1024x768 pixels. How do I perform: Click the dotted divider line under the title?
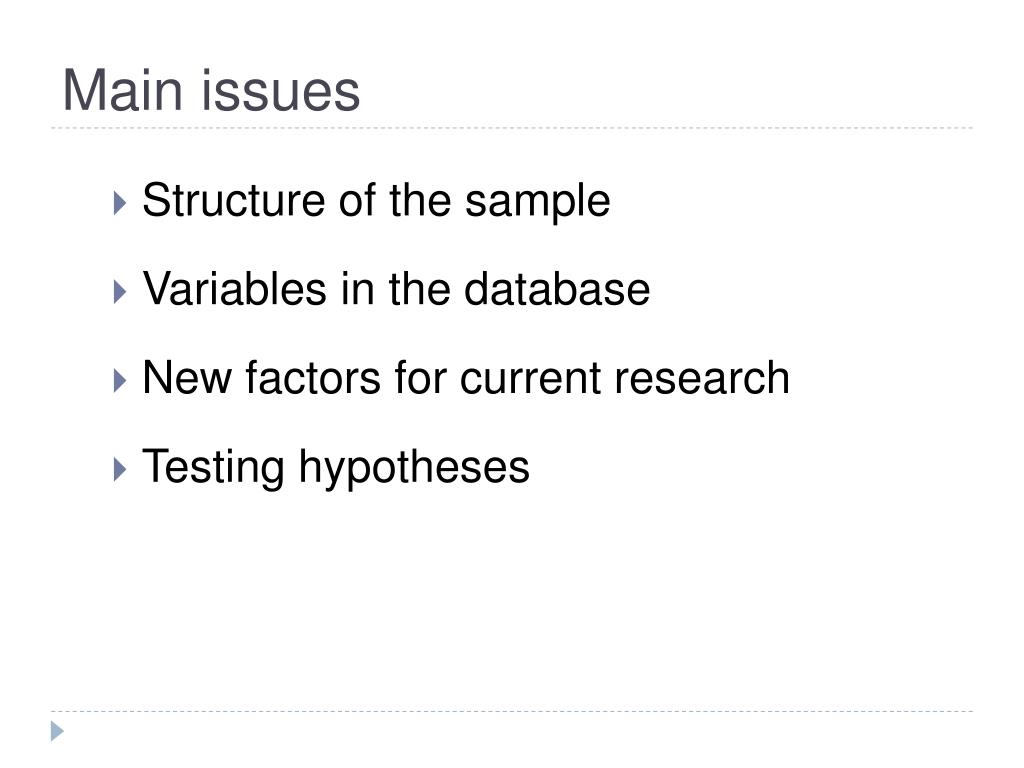pyautogui.click(x=512, y=128)
